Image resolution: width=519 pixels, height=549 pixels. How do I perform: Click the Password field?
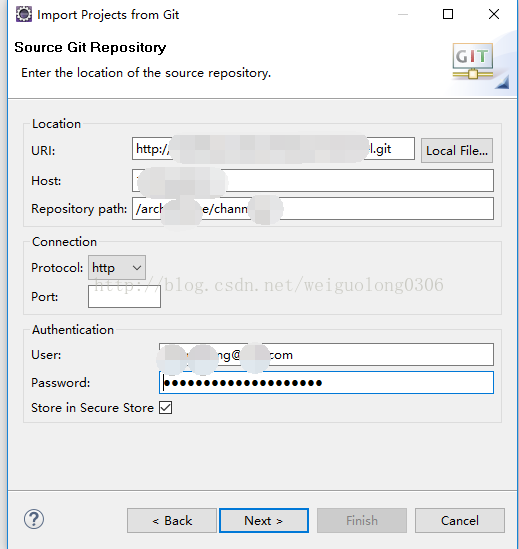(326, 382)
